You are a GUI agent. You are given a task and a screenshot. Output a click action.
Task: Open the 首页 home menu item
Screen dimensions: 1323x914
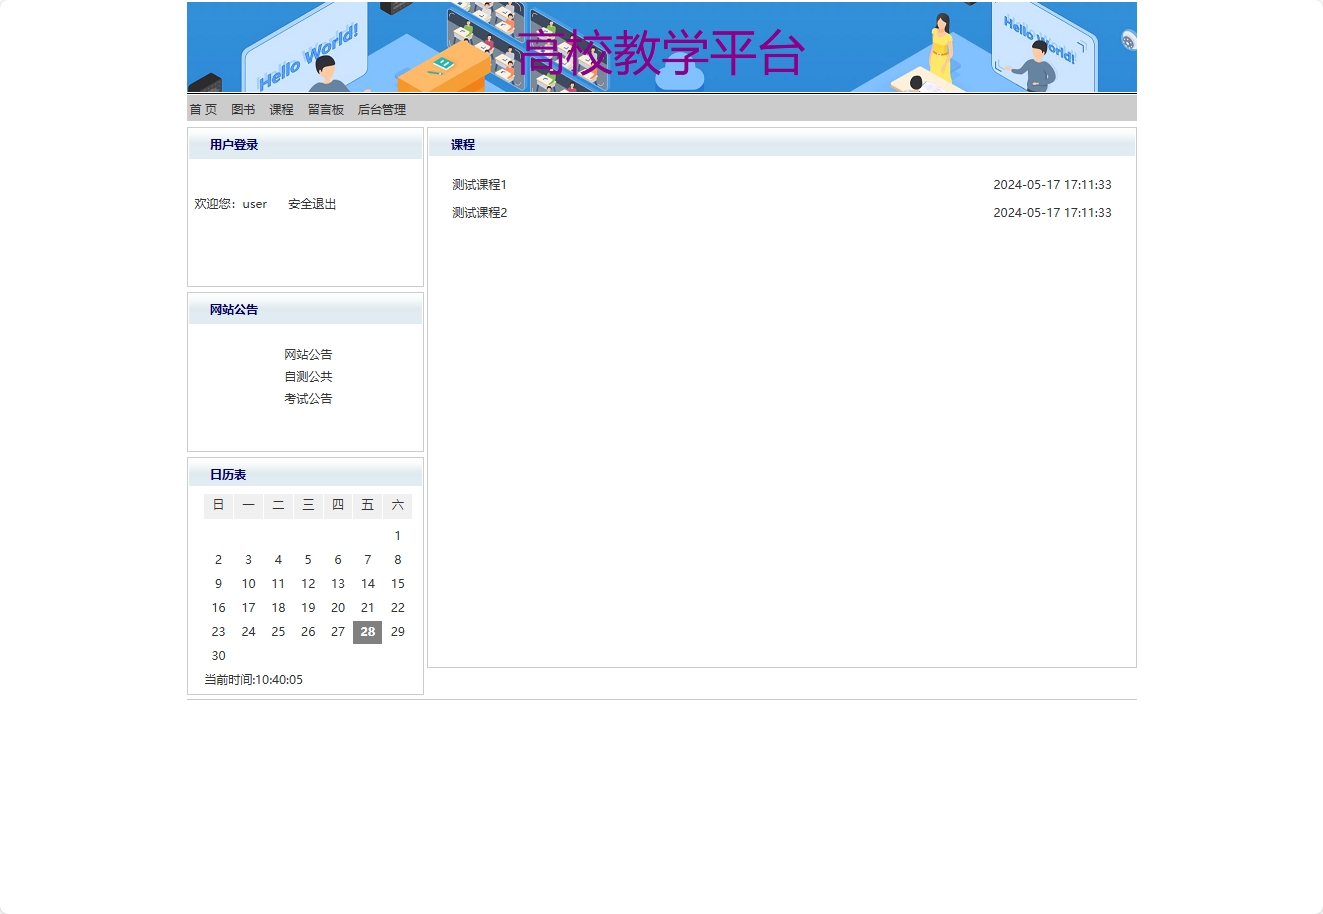(202, 110)
